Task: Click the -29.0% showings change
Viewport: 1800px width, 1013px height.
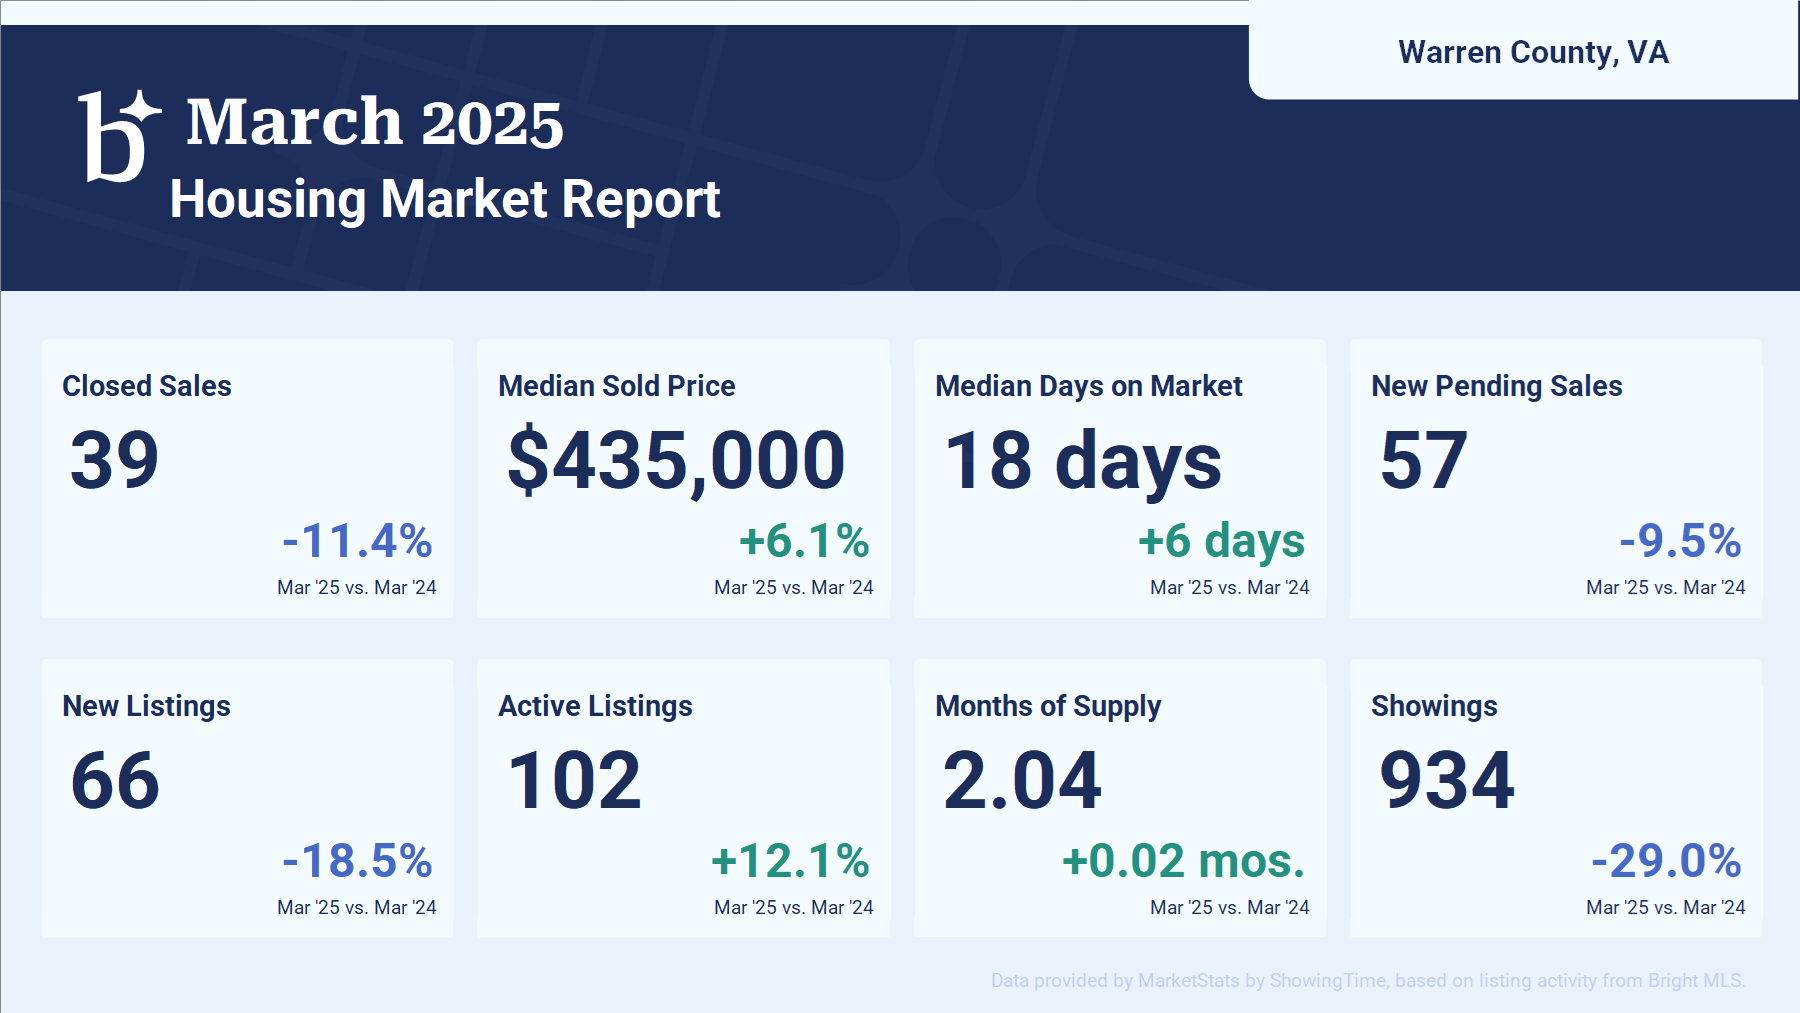Action: (1666, 861)
